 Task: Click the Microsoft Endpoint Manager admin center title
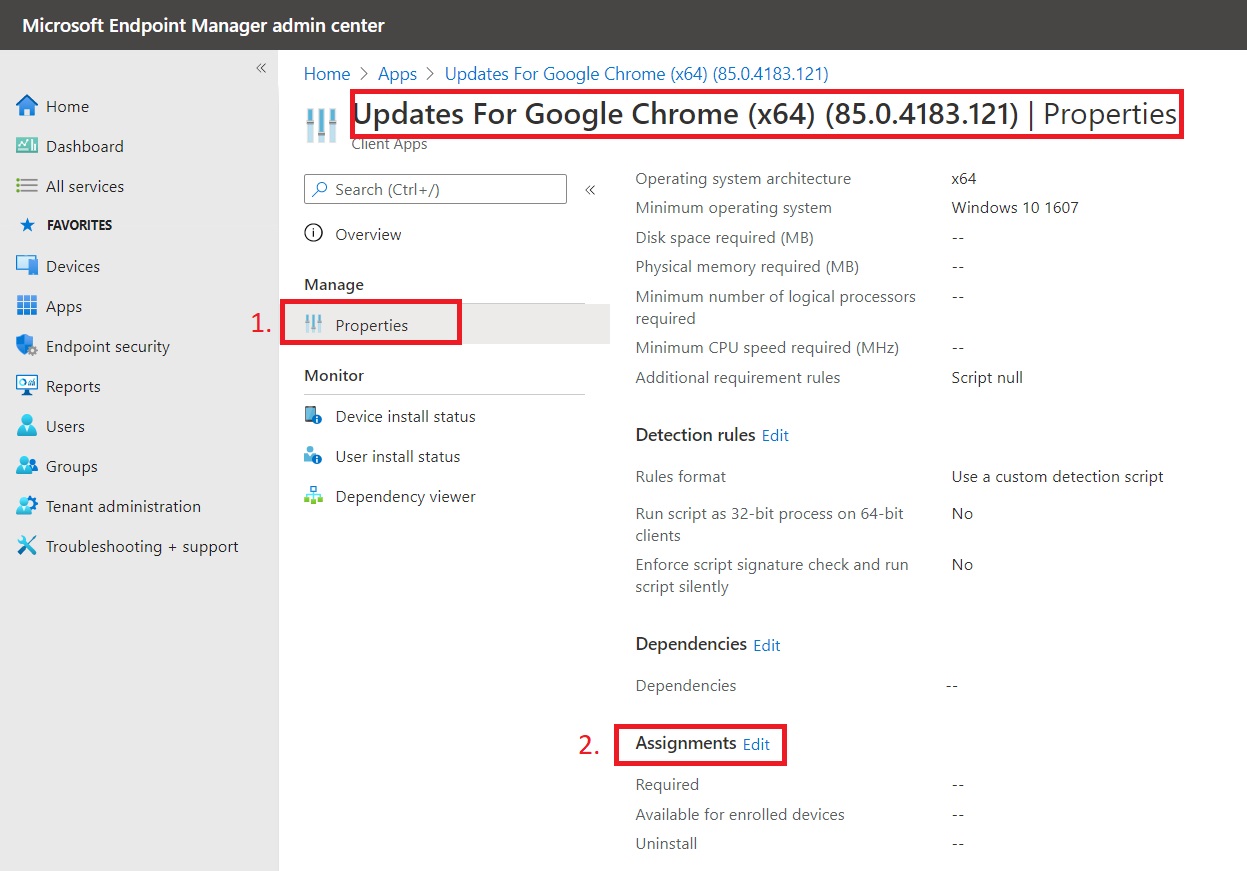[204, 25]
